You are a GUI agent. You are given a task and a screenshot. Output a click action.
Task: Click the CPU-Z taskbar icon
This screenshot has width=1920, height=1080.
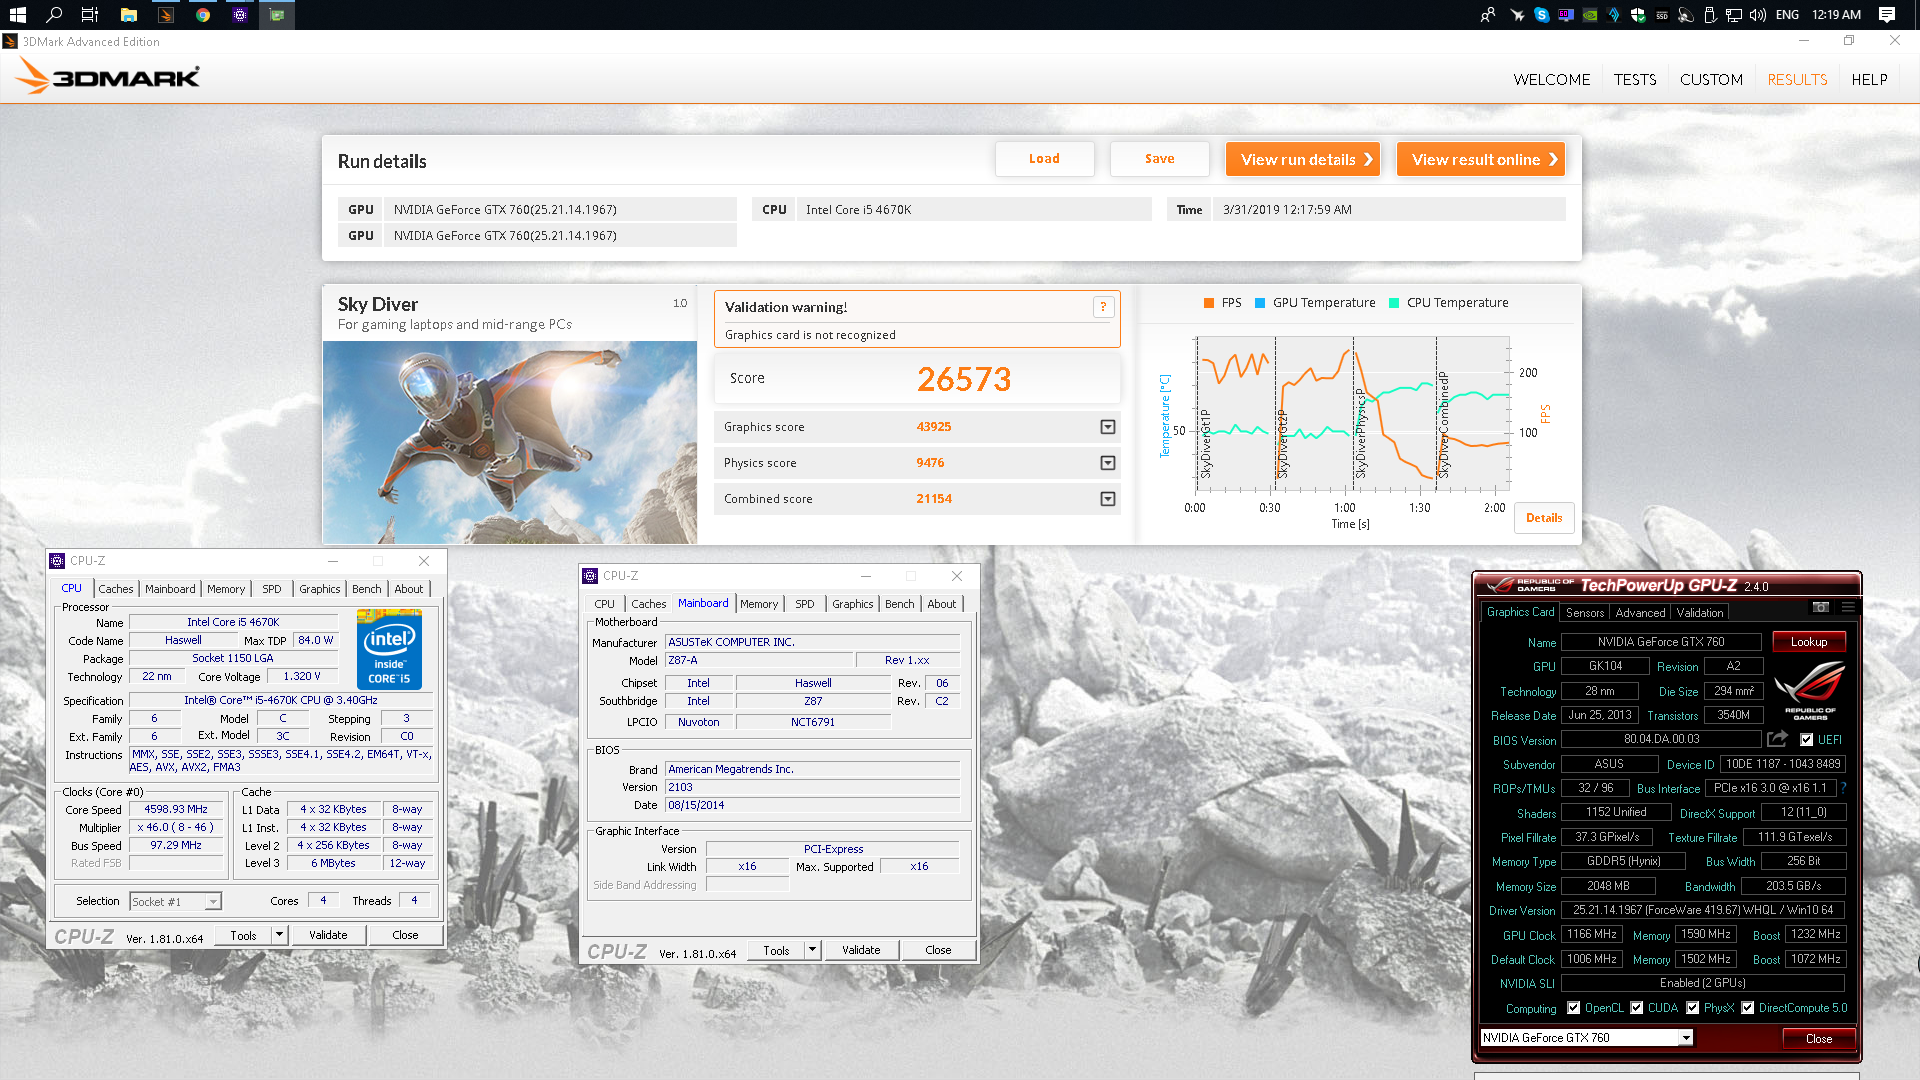click(240, 14)
